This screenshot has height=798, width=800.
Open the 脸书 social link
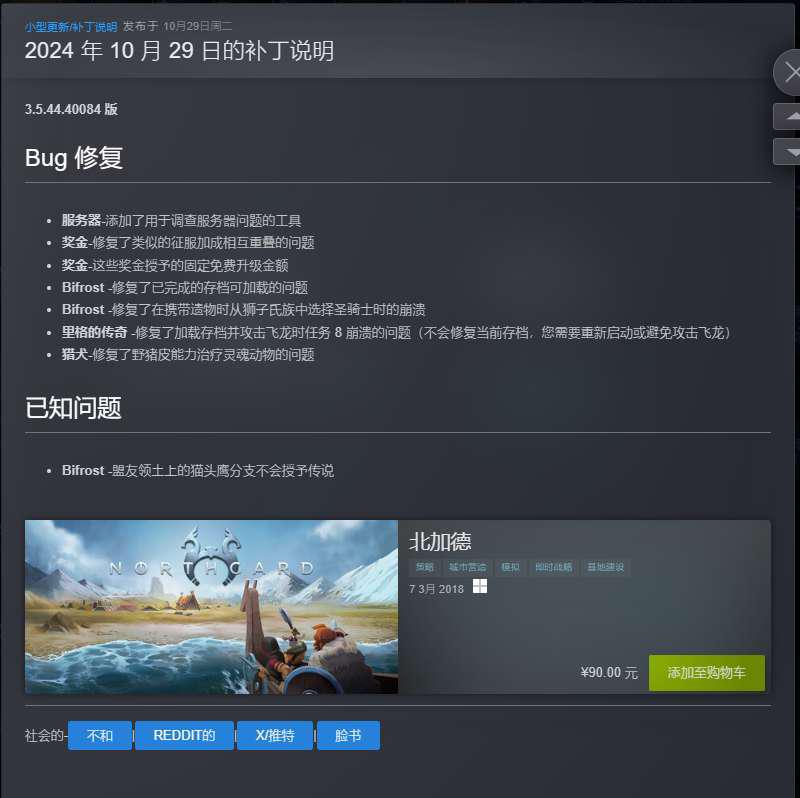348,735
